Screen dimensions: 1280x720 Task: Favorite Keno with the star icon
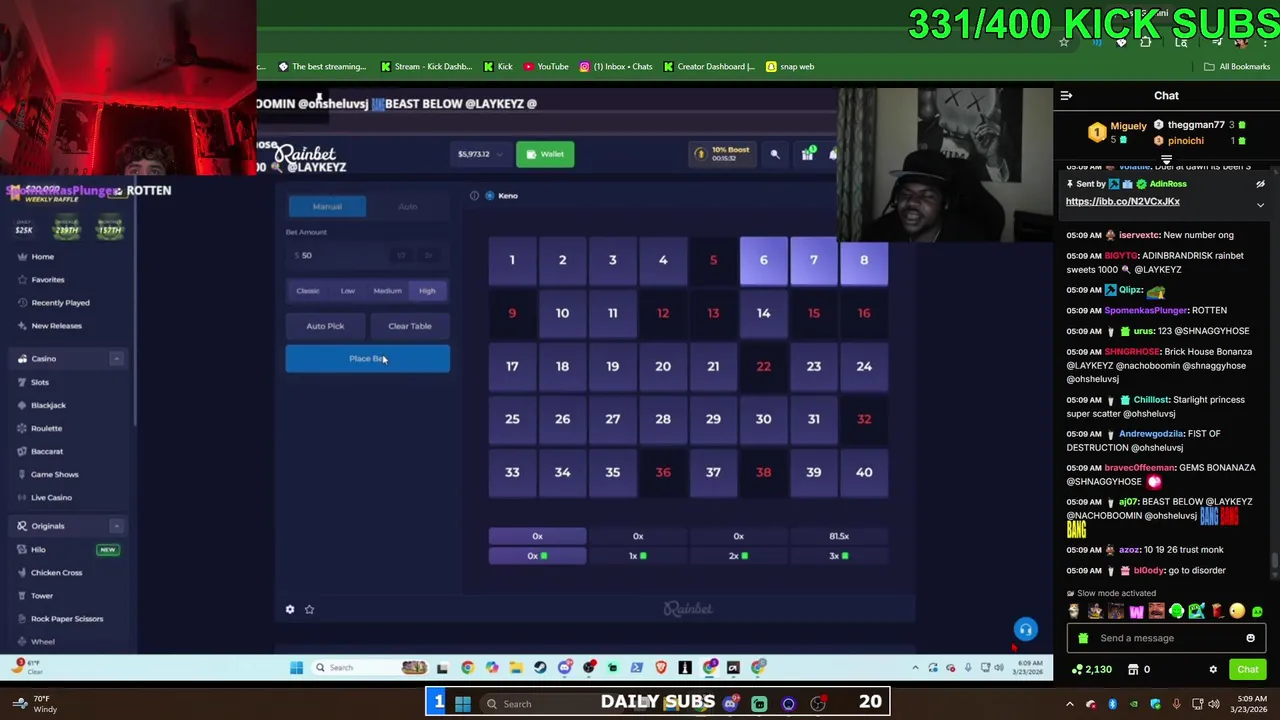pyautogui.click(x=309, y=609)
